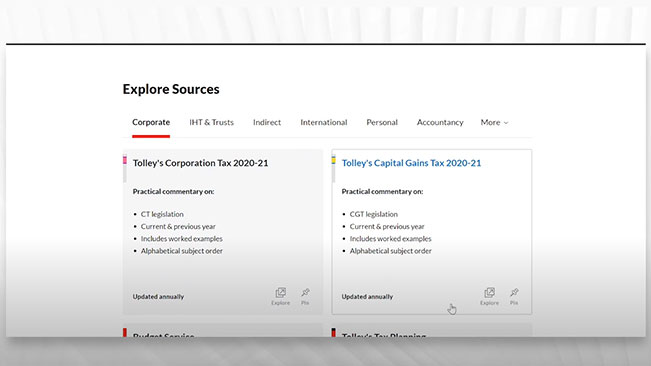Click Explore icon on Corporation Tax card
651x366 pixels.
pos(281,296)
